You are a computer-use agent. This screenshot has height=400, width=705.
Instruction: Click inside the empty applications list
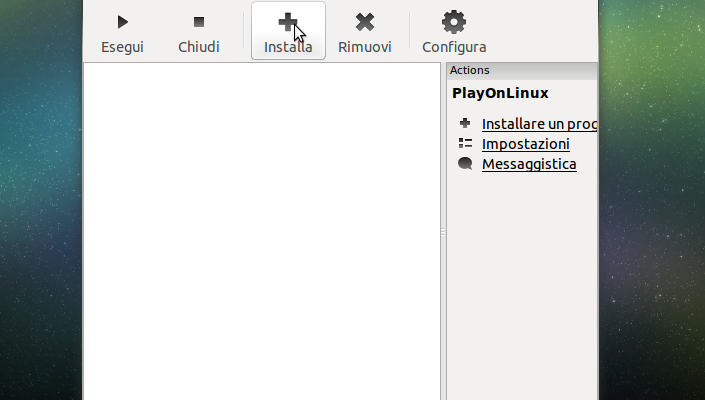click(261, 231)
